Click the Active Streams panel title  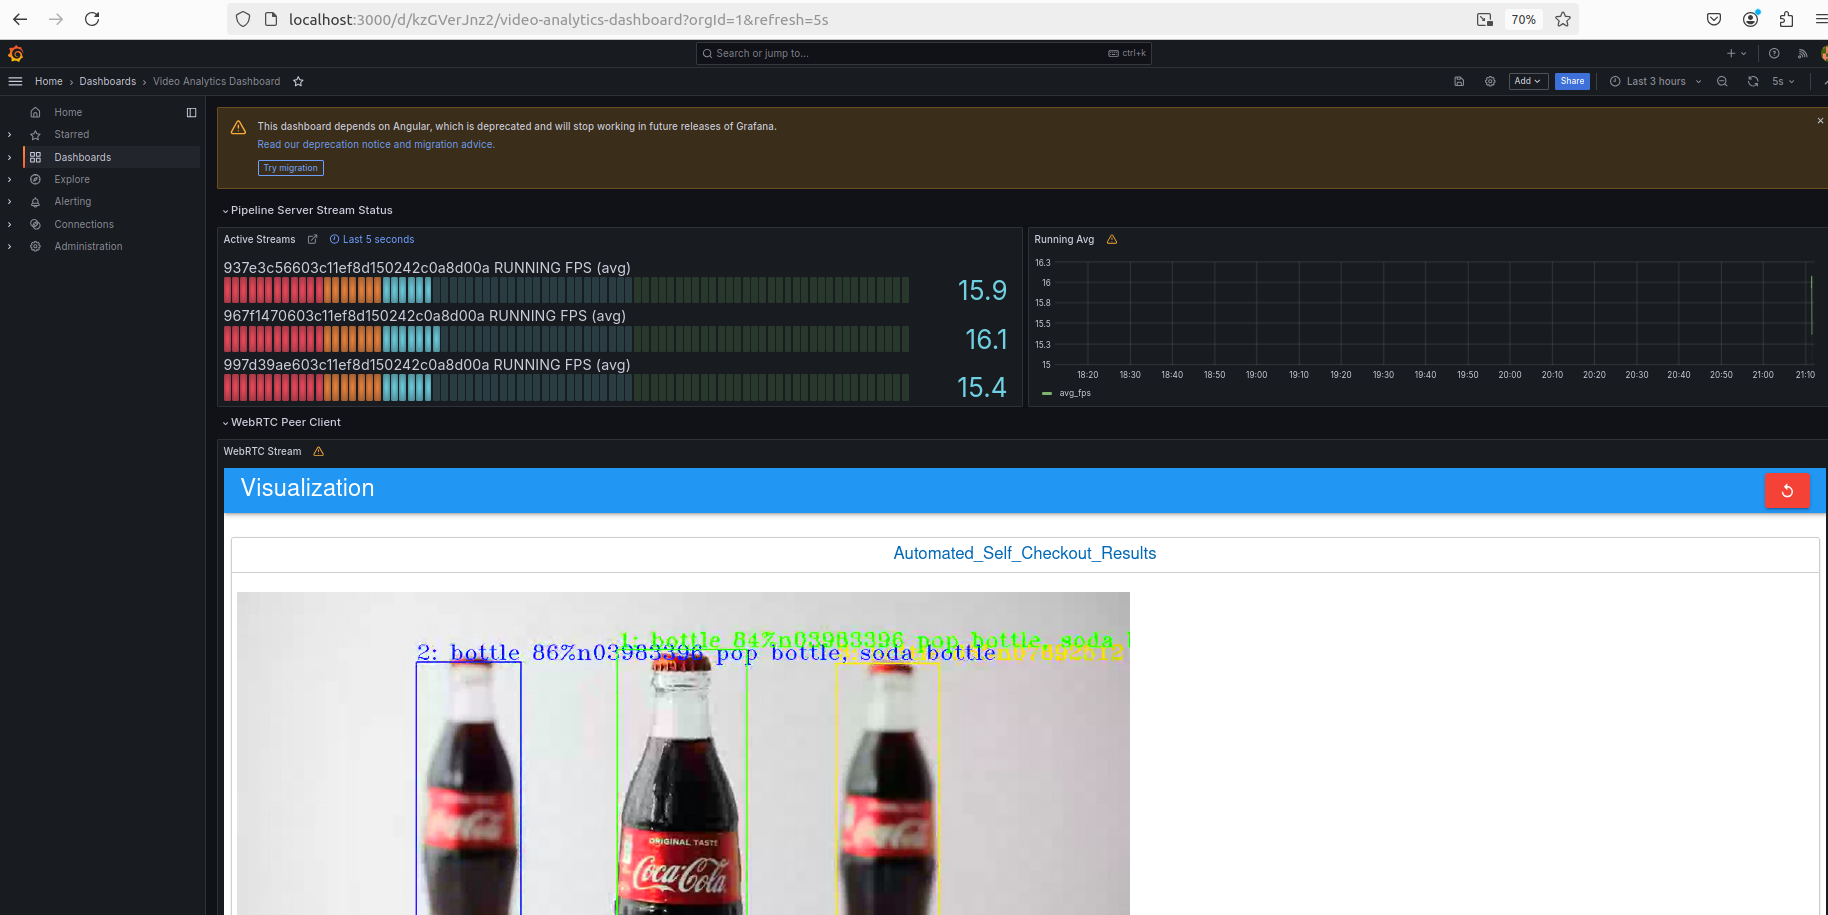pyautogui.click(x=259, y=240)
